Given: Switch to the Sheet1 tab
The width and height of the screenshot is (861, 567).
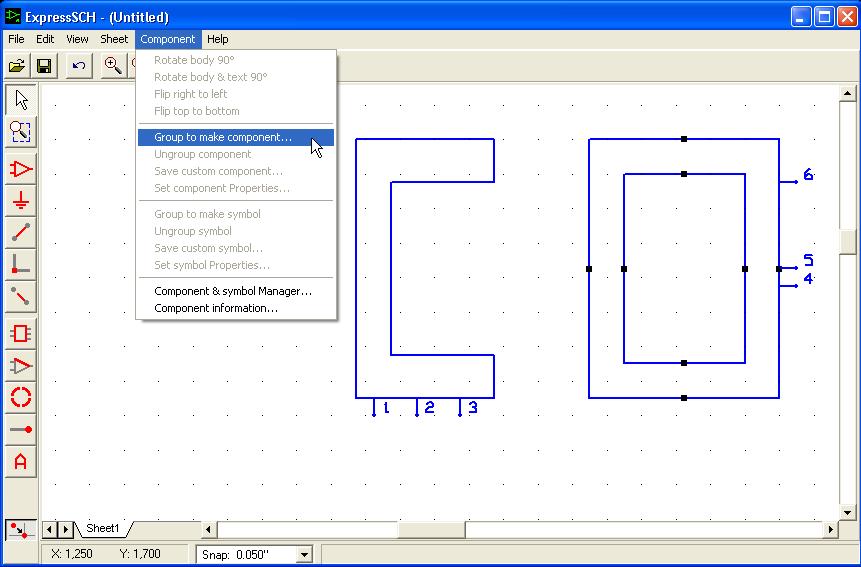Looking at the screenshot, I should tap(102, 528).
